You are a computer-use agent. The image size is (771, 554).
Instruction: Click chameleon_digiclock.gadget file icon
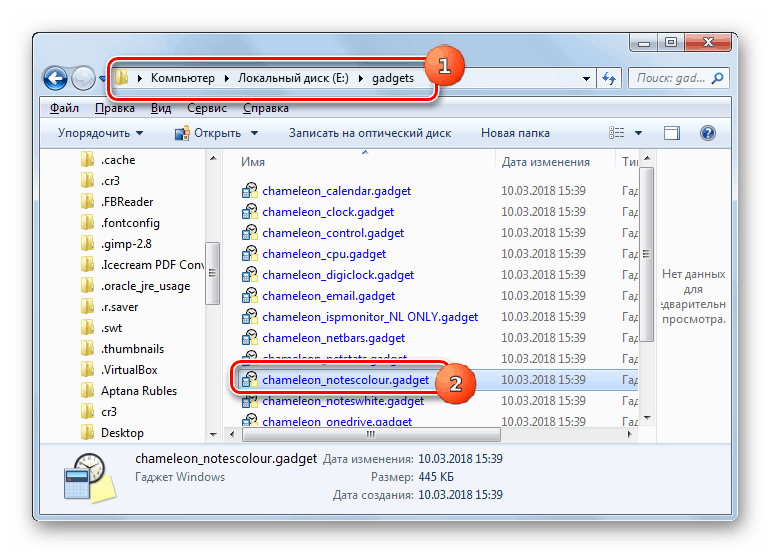coord(250,275)
